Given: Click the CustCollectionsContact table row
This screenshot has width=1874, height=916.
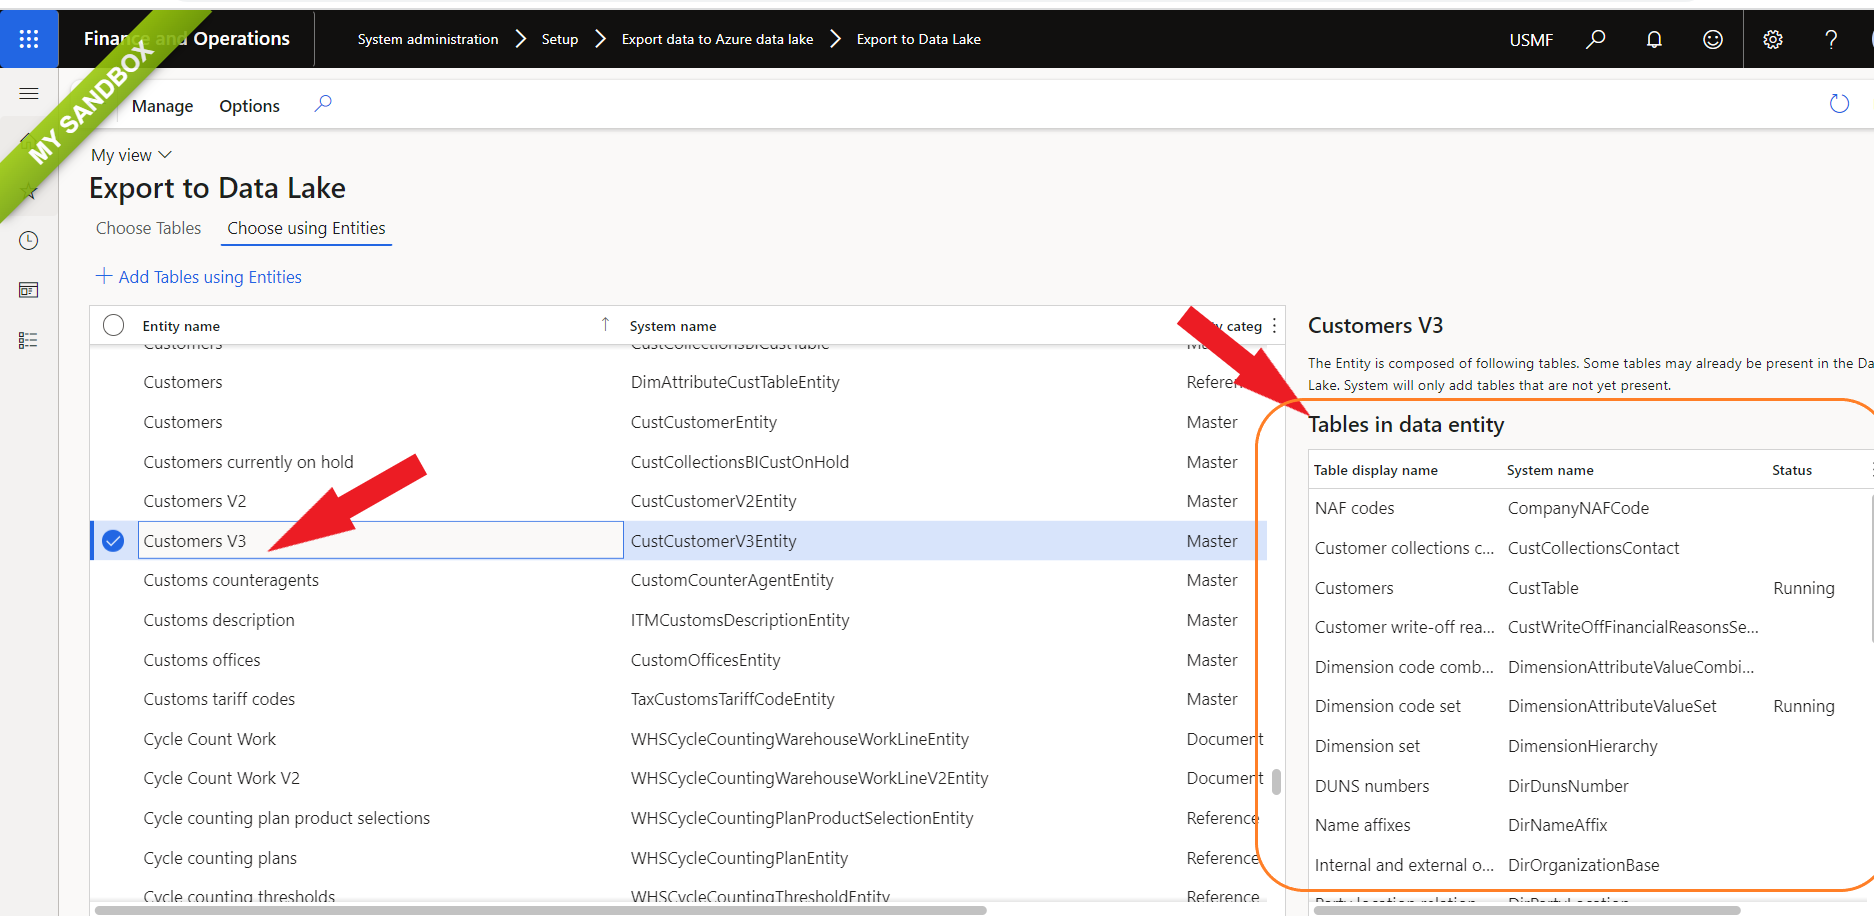Looking at the screenshot, I should click(1589, 548).
